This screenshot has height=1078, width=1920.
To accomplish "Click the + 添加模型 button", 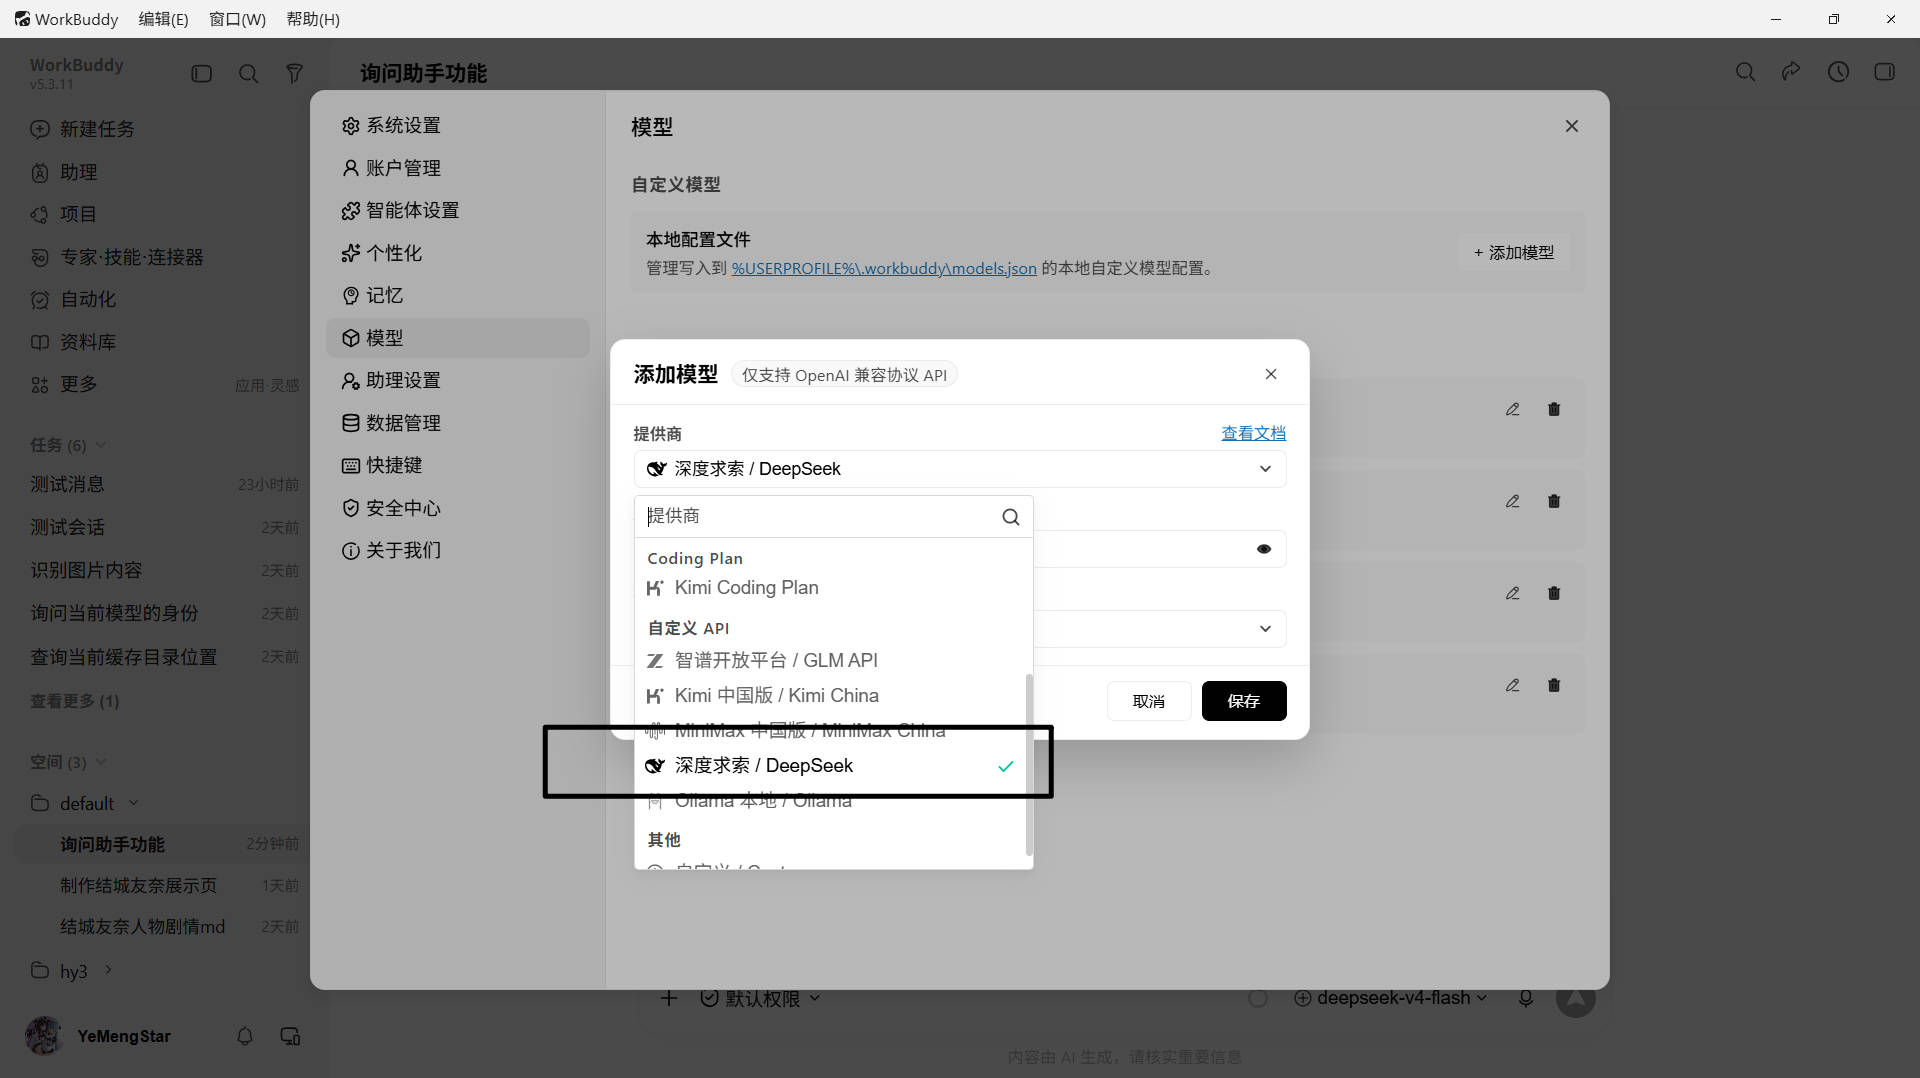I will pos(1514,253).
